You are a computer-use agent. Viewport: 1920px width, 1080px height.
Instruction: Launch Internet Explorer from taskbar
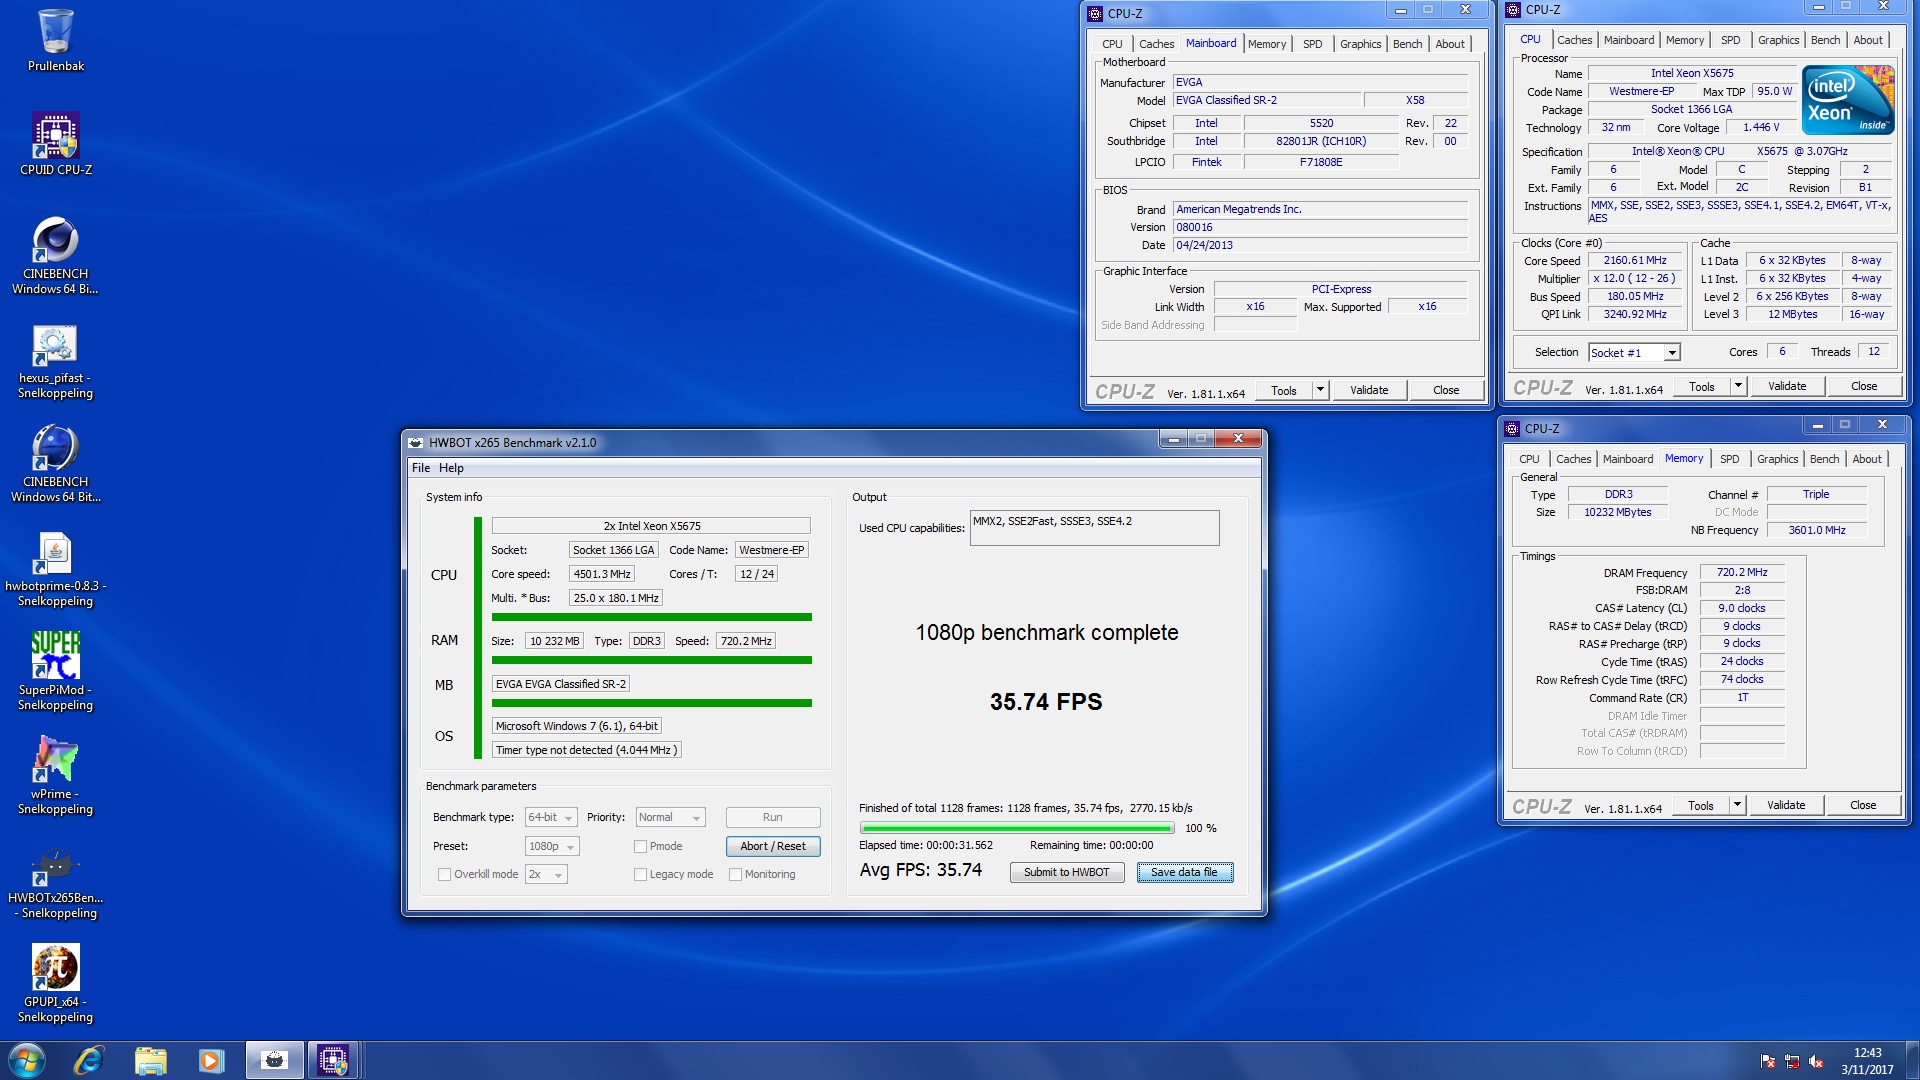[89, 1060]
